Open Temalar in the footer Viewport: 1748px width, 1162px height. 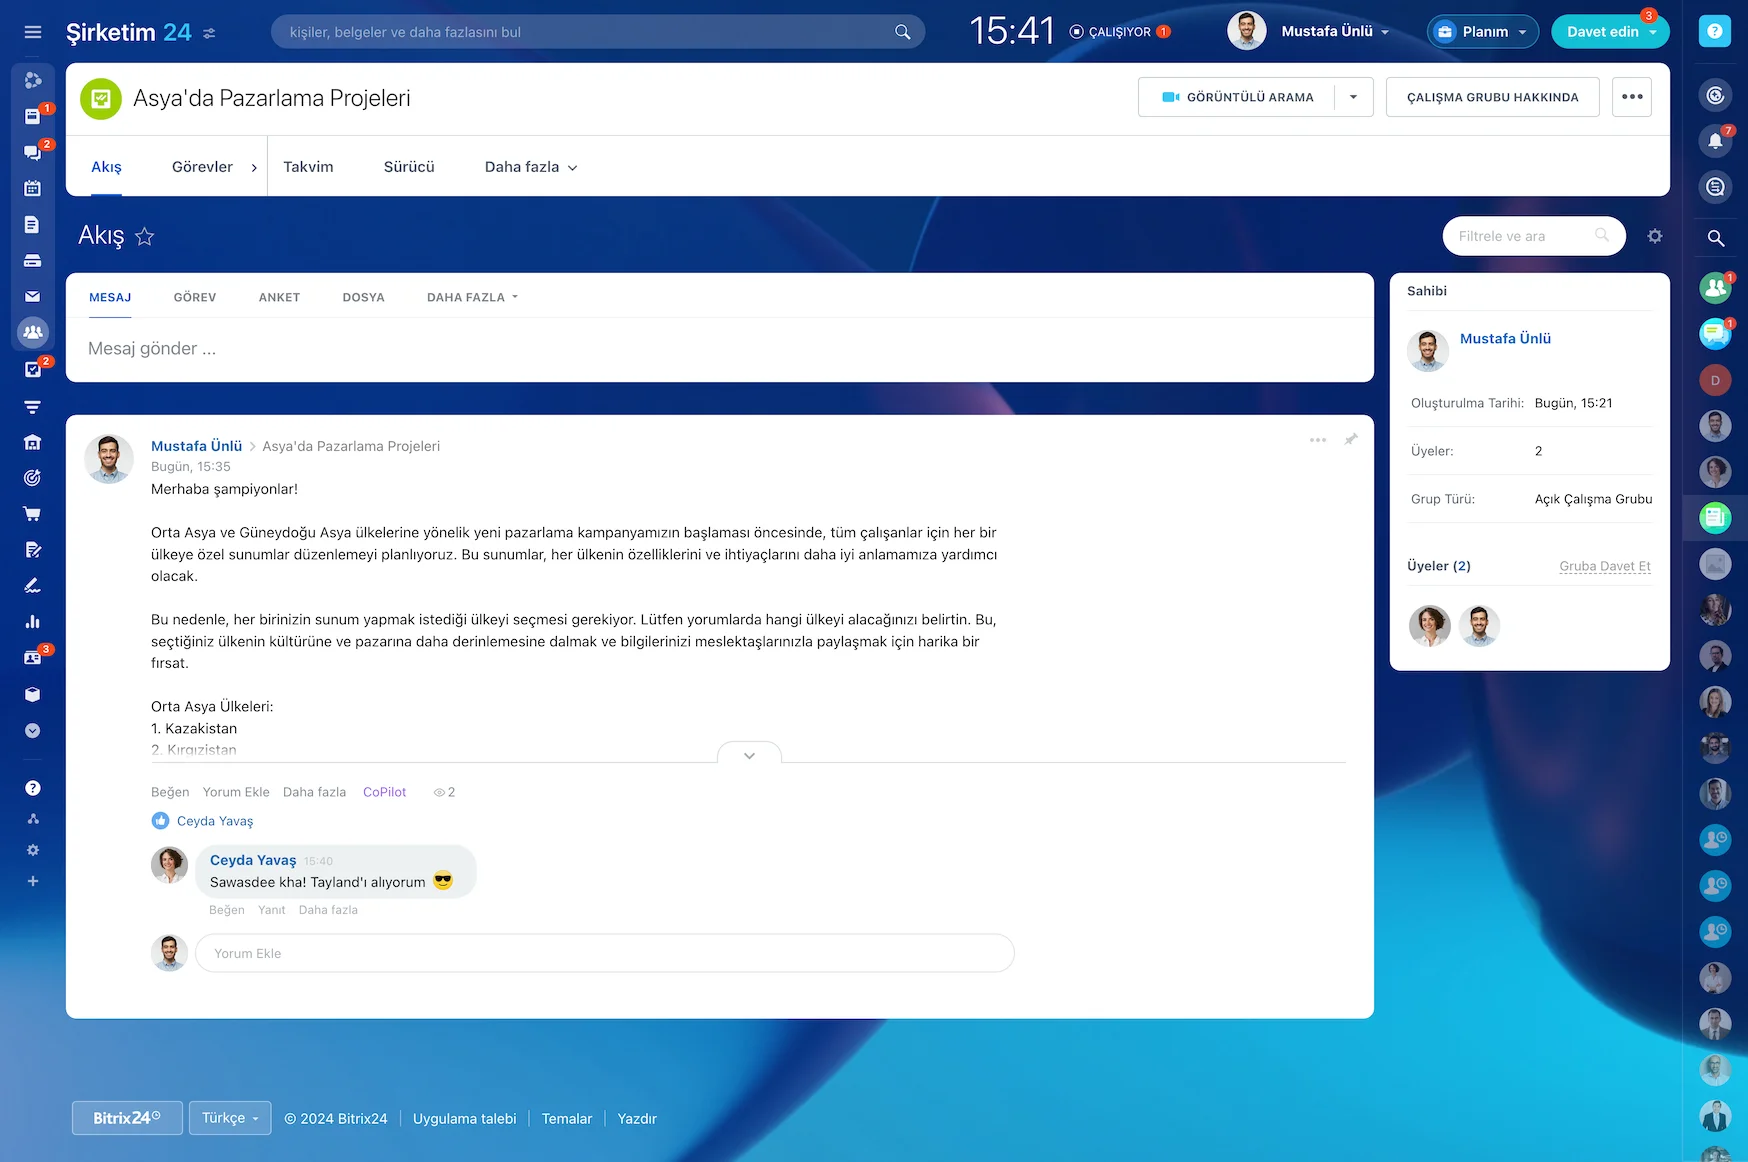click(567, 1119)
